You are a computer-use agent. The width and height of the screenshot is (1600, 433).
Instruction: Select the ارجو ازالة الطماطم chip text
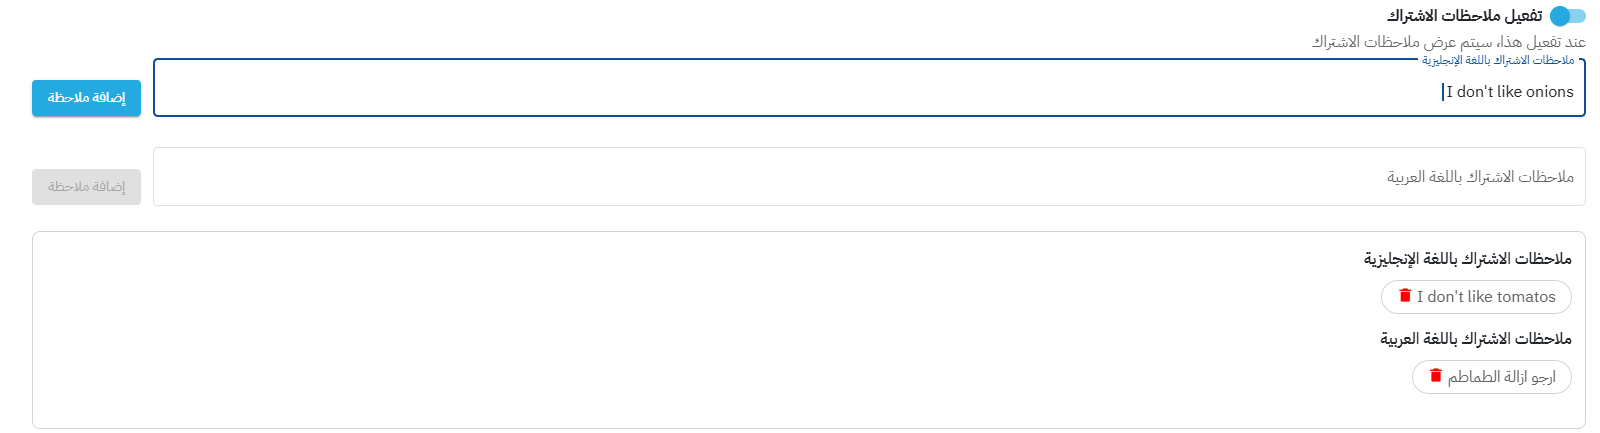coord(1502,377)
